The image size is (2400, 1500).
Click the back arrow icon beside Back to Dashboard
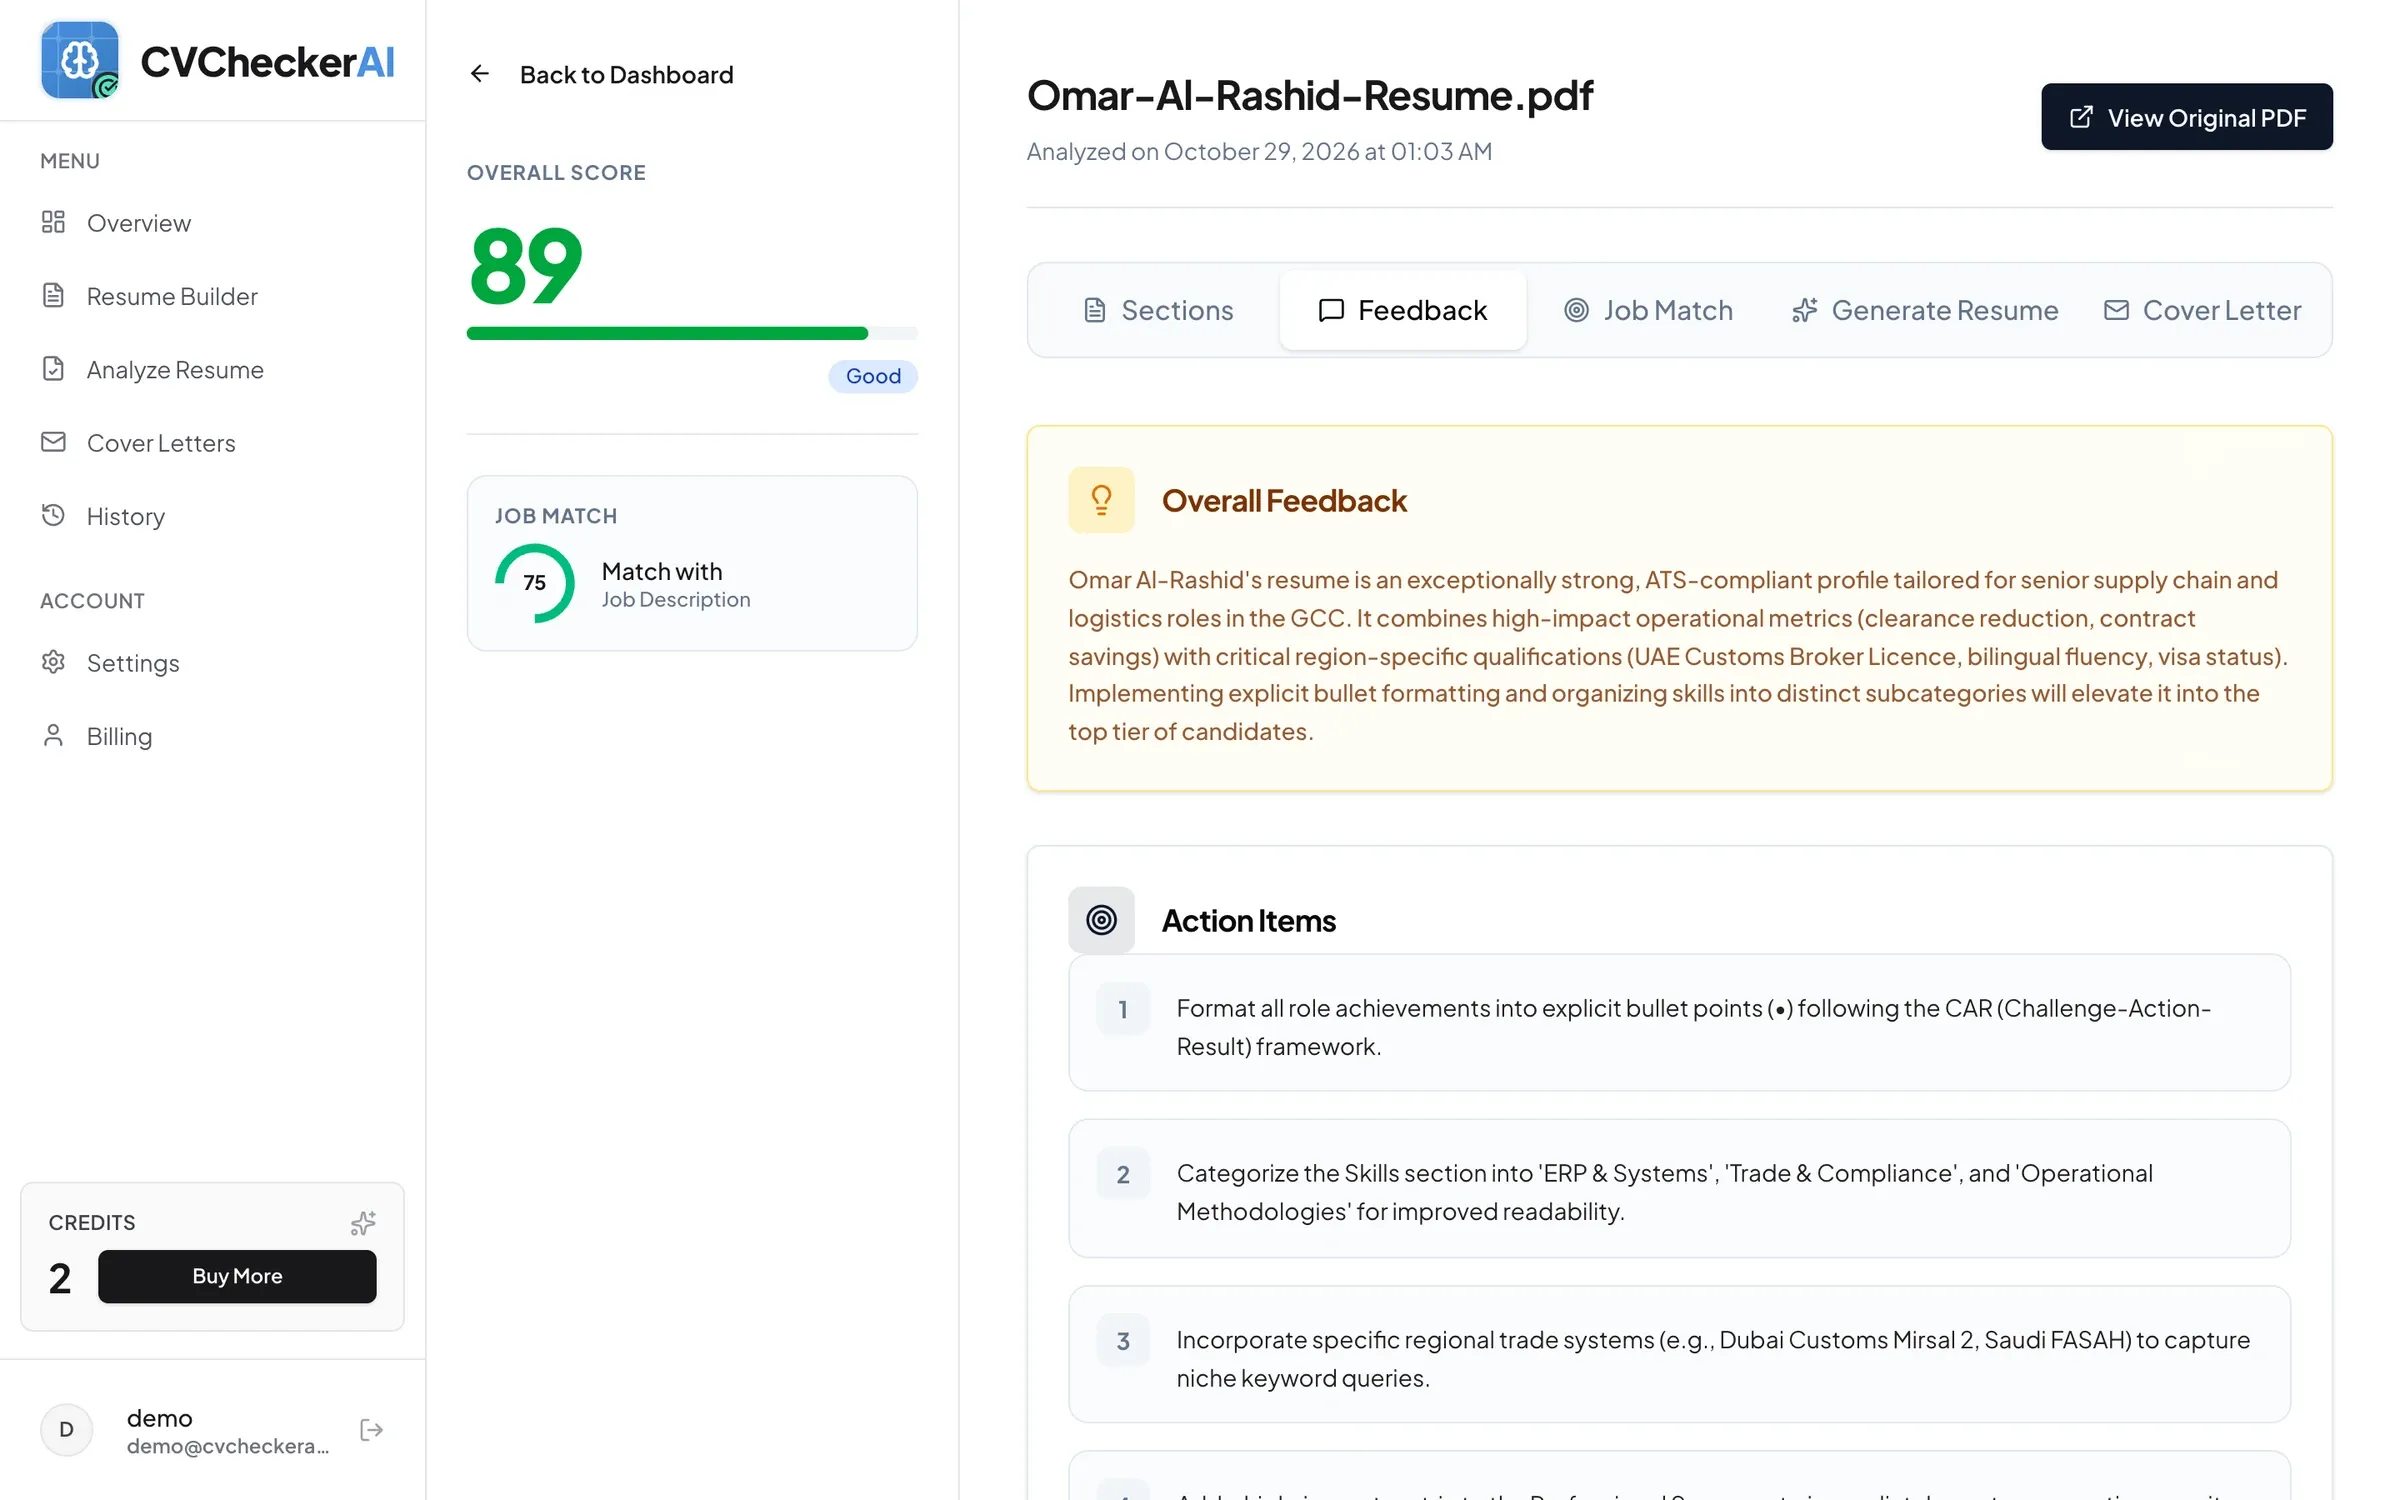click(x=480, y=74)
